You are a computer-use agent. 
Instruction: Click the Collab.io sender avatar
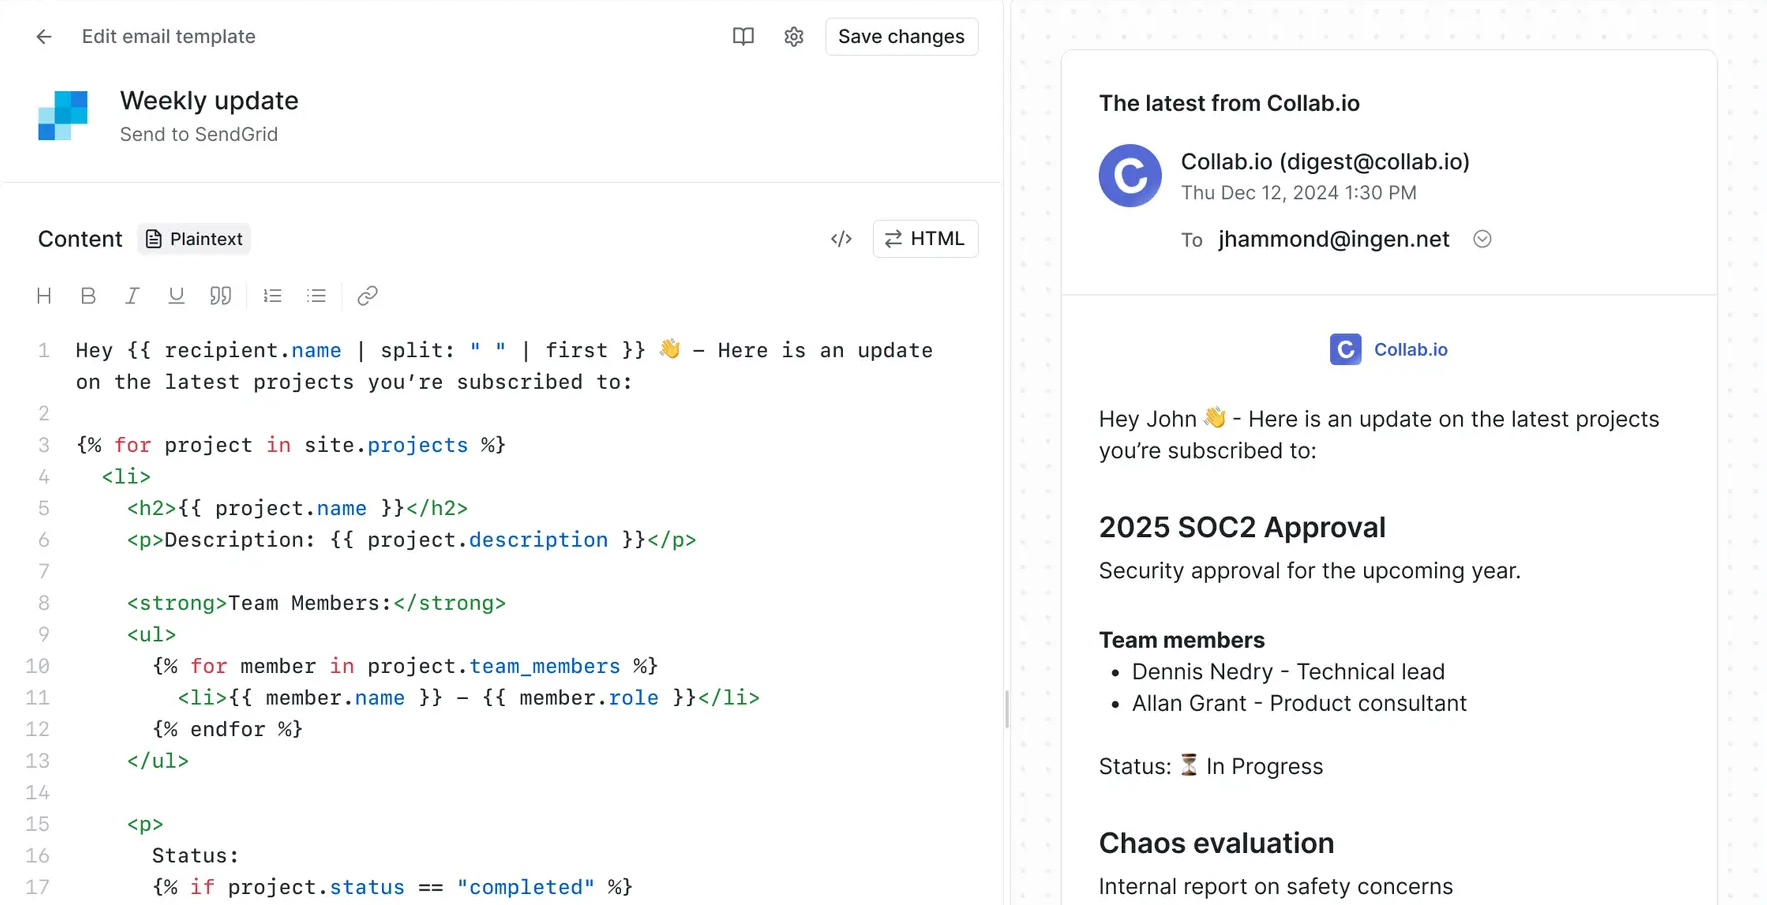click(x=1129, y=176)
